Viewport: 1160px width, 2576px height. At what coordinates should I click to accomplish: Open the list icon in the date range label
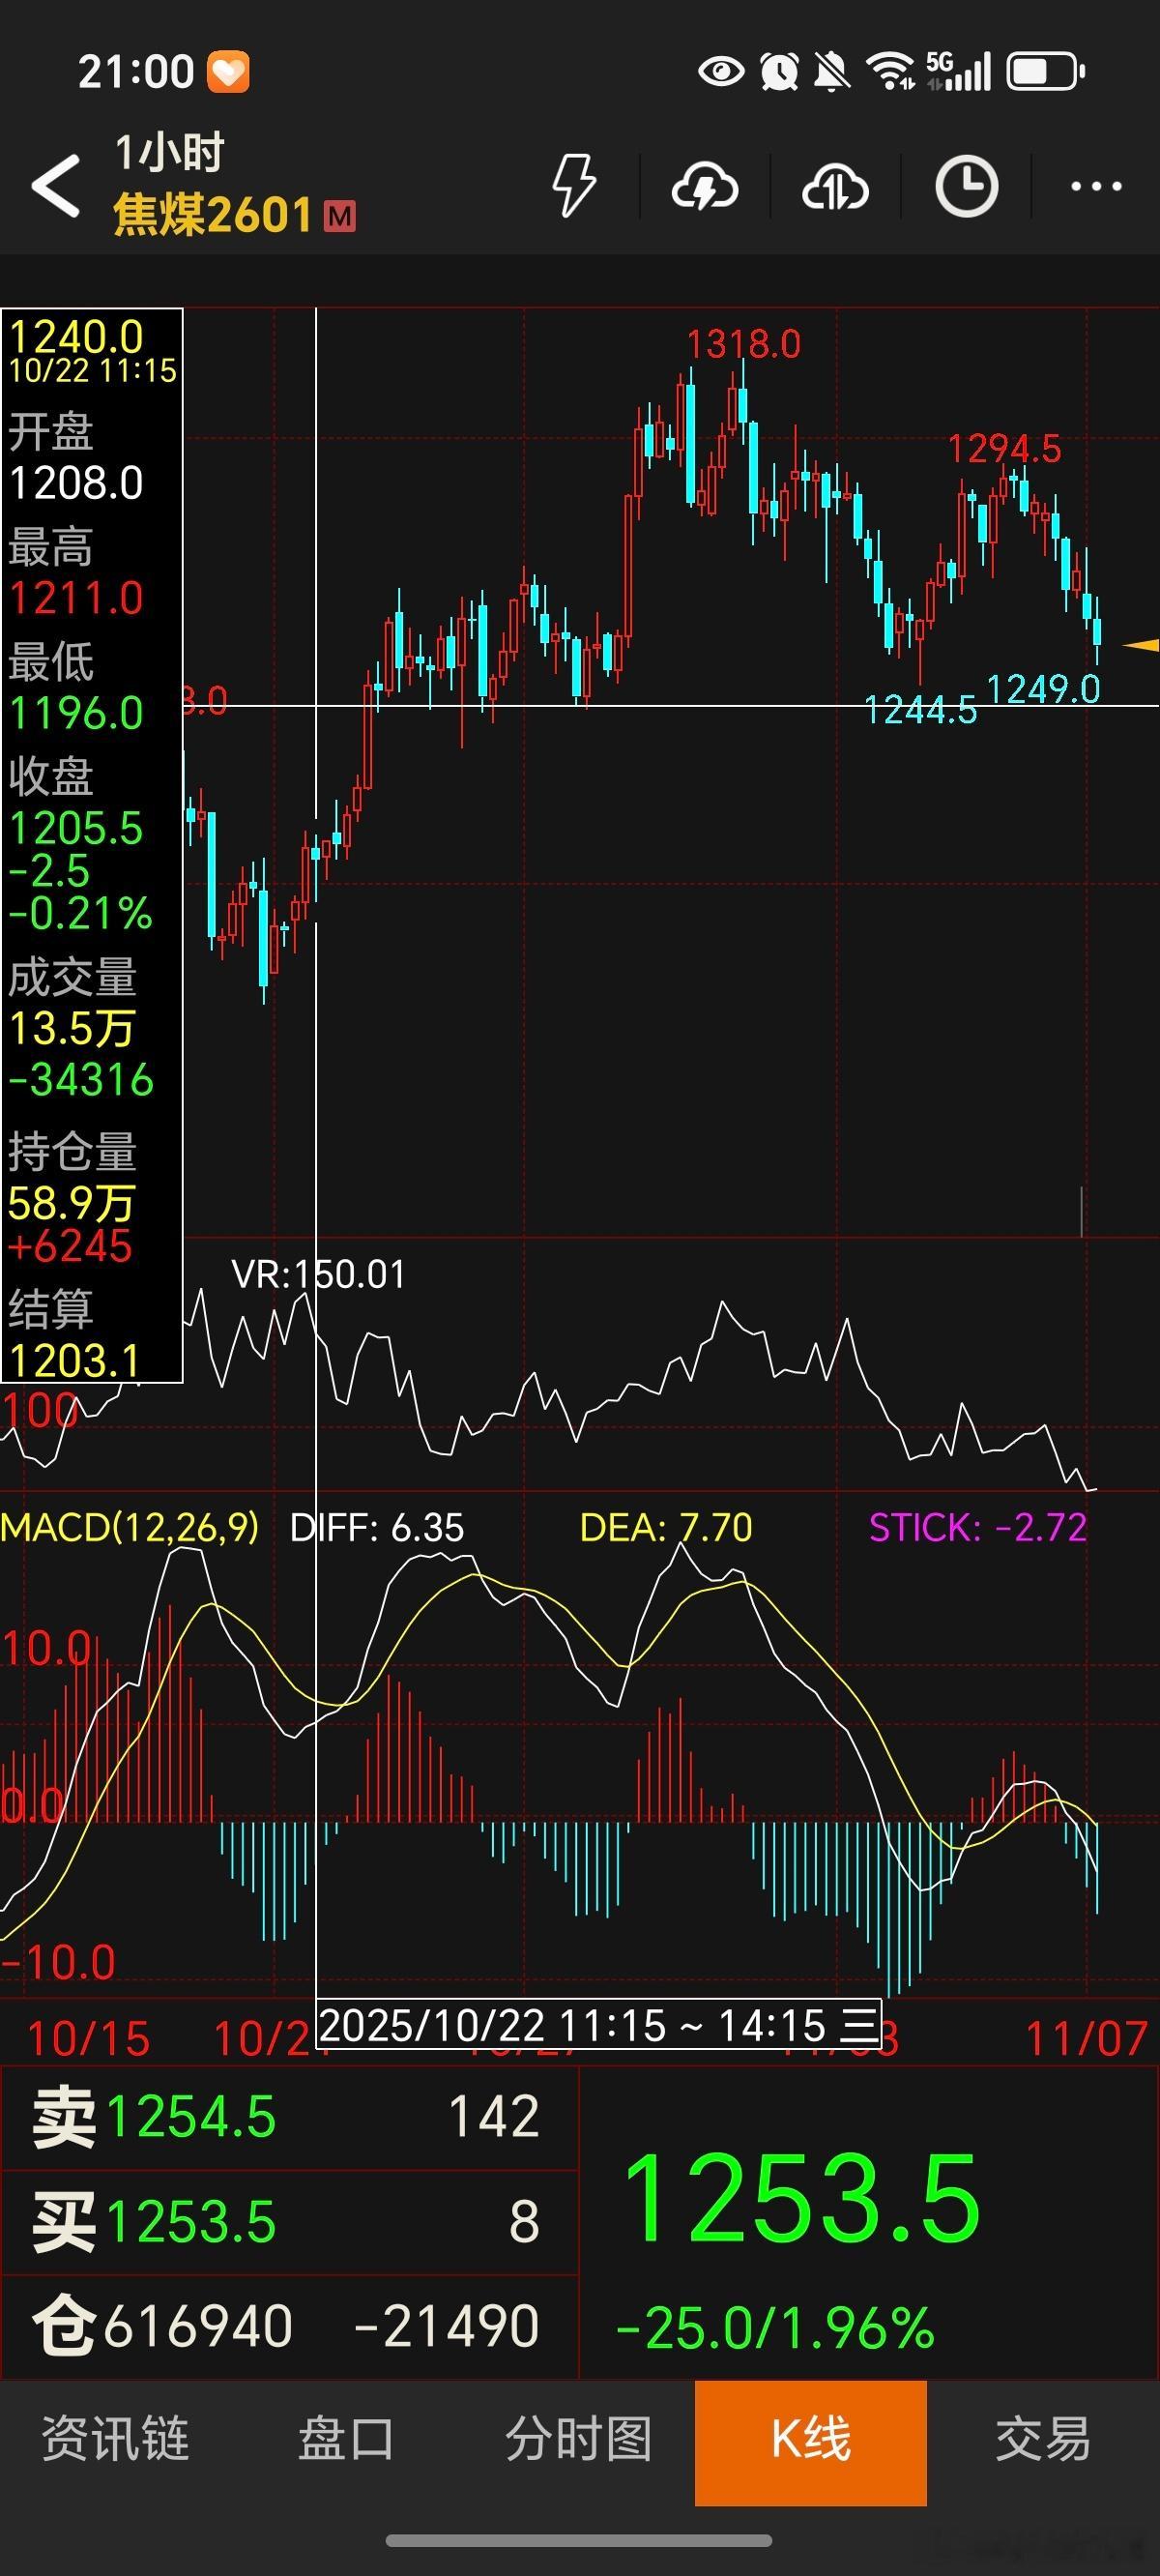coord(858,2025)
